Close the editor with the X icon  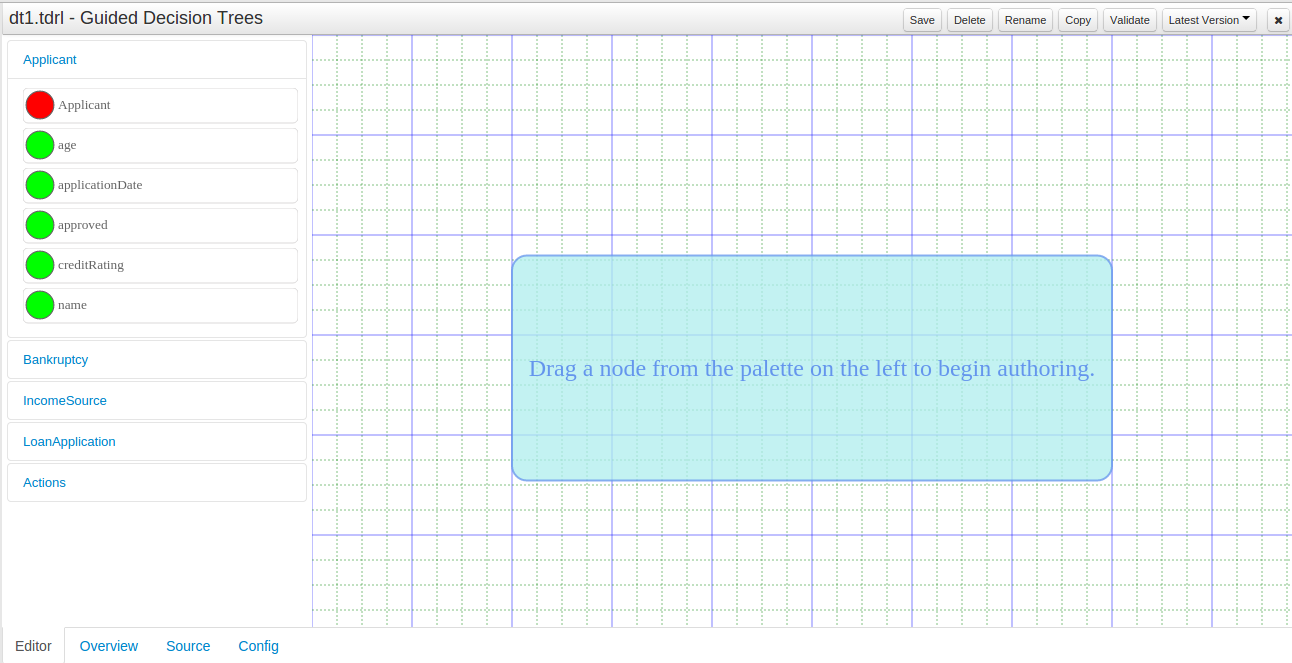(x=1278, y=20)
